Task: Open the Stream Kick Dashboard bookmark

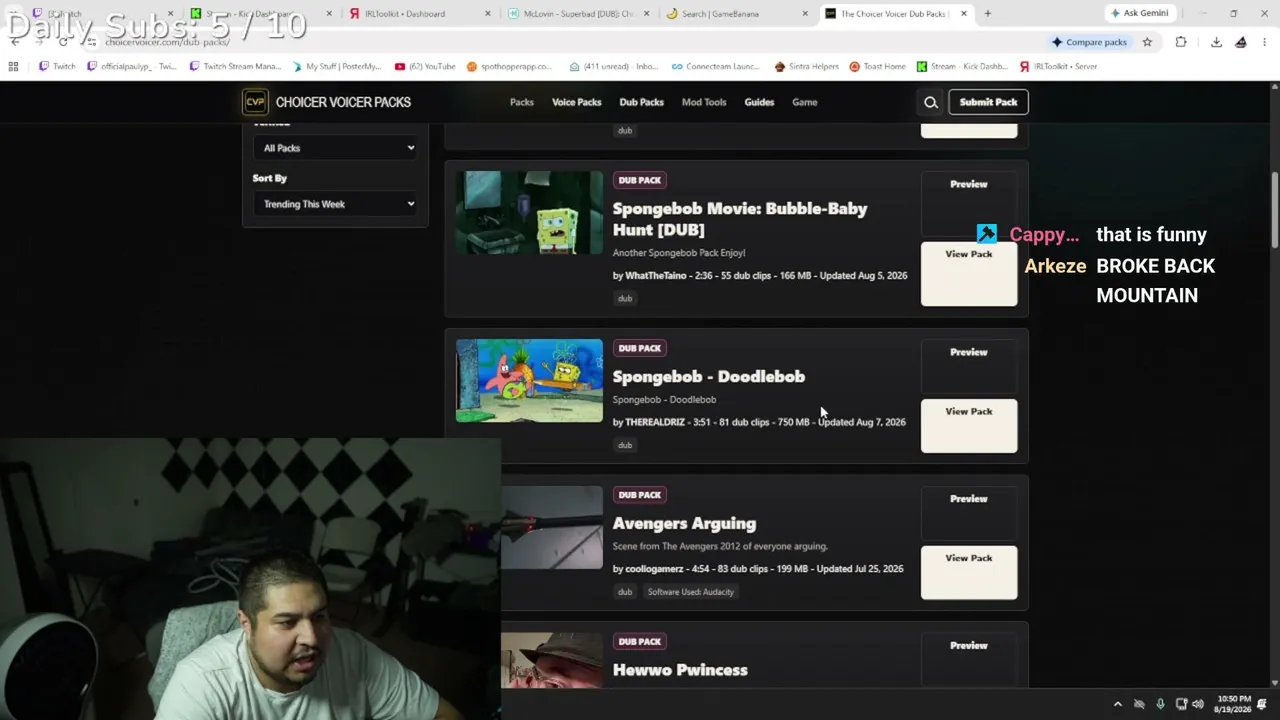Action: click(x=962, y=66)
